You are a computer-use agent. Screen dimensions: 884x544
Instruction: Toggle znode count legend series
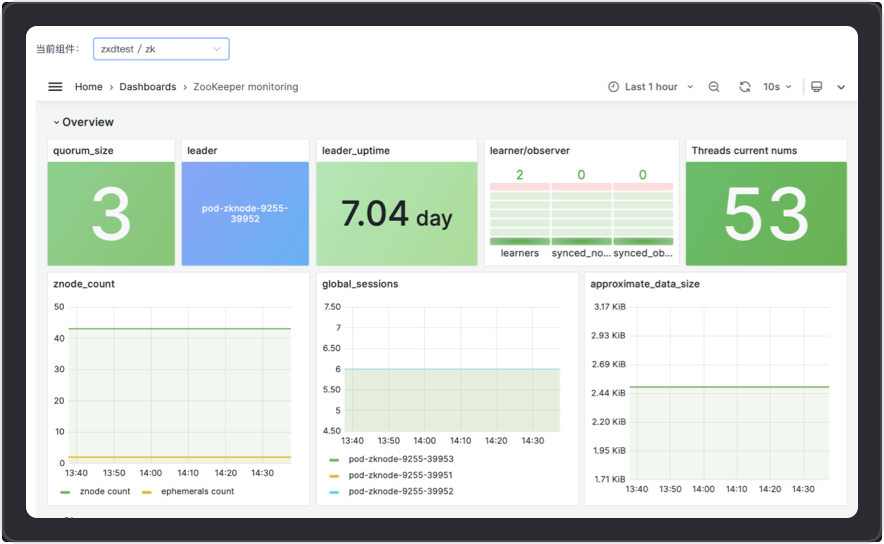105,492
